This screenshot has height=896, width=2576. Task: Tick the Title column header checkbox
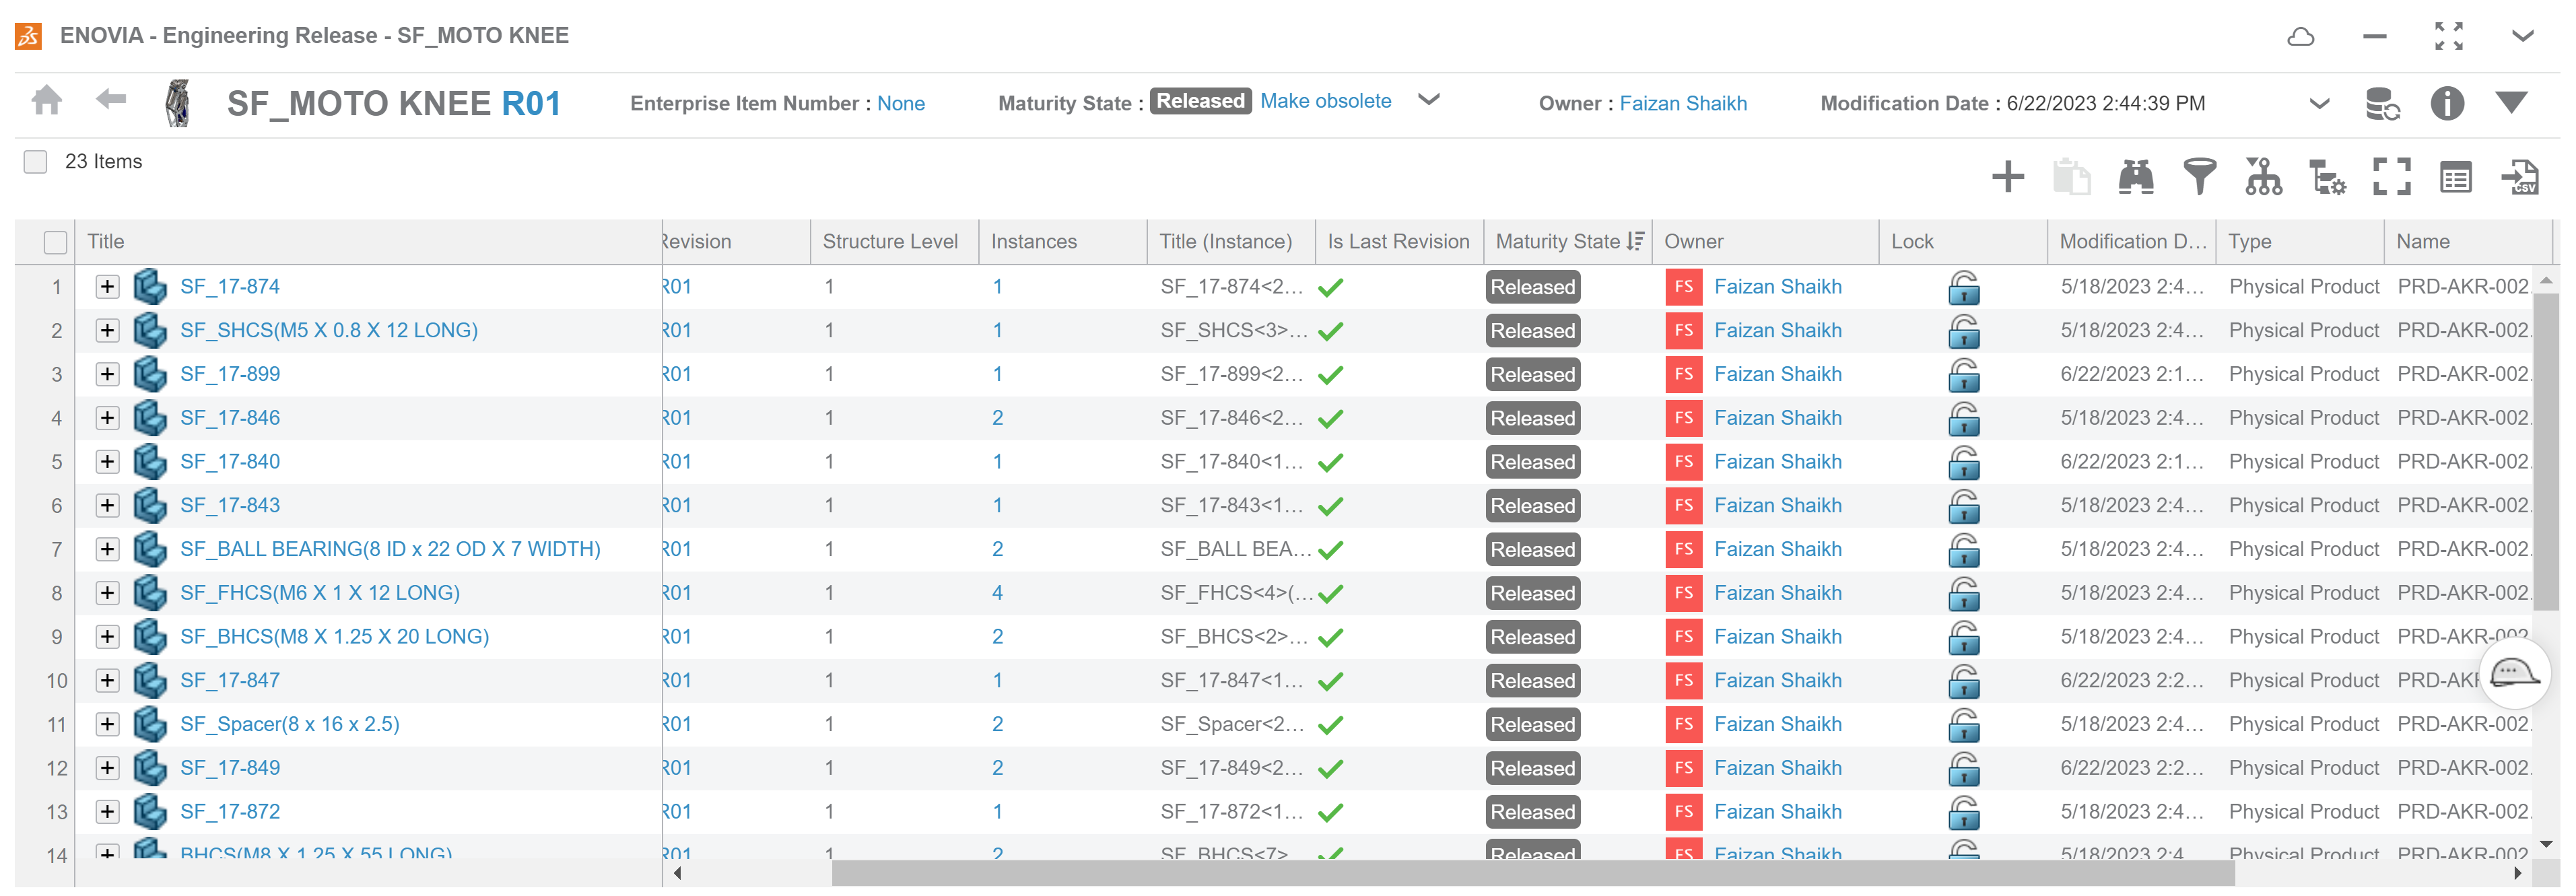56,242
